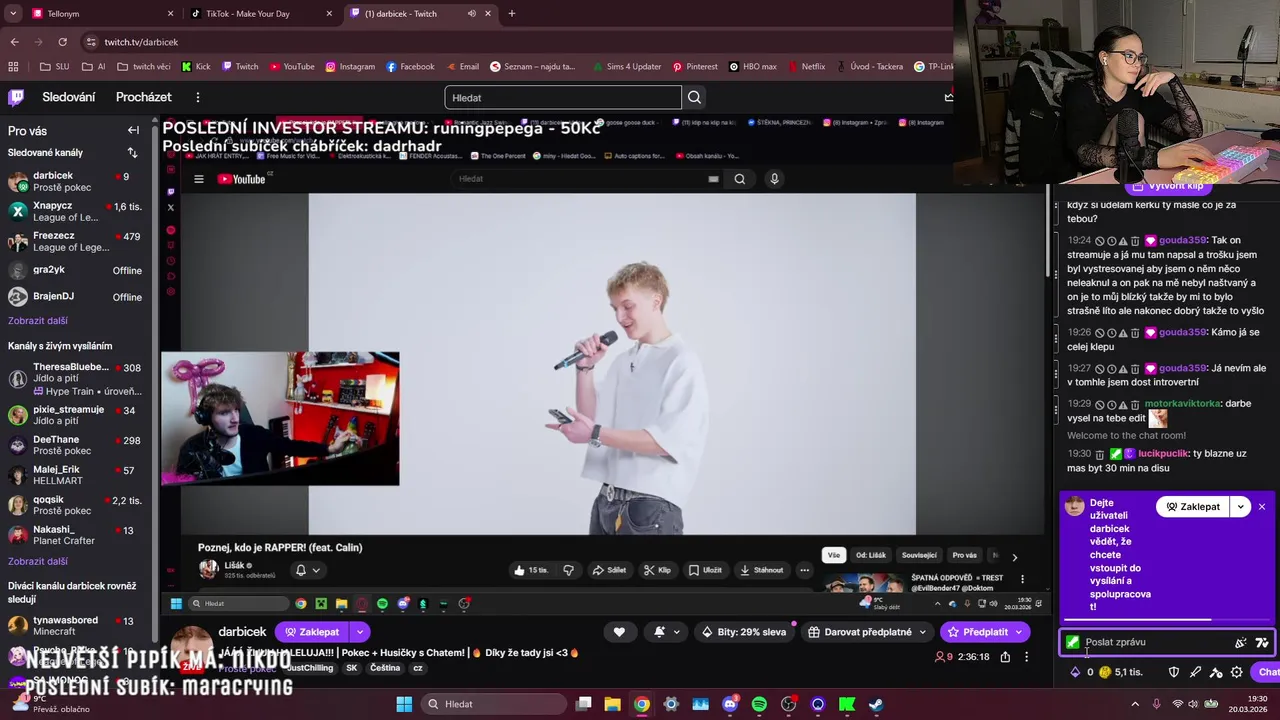Open the Kick bookmark
Screen dimensions: 1280x720
[195, 67]
